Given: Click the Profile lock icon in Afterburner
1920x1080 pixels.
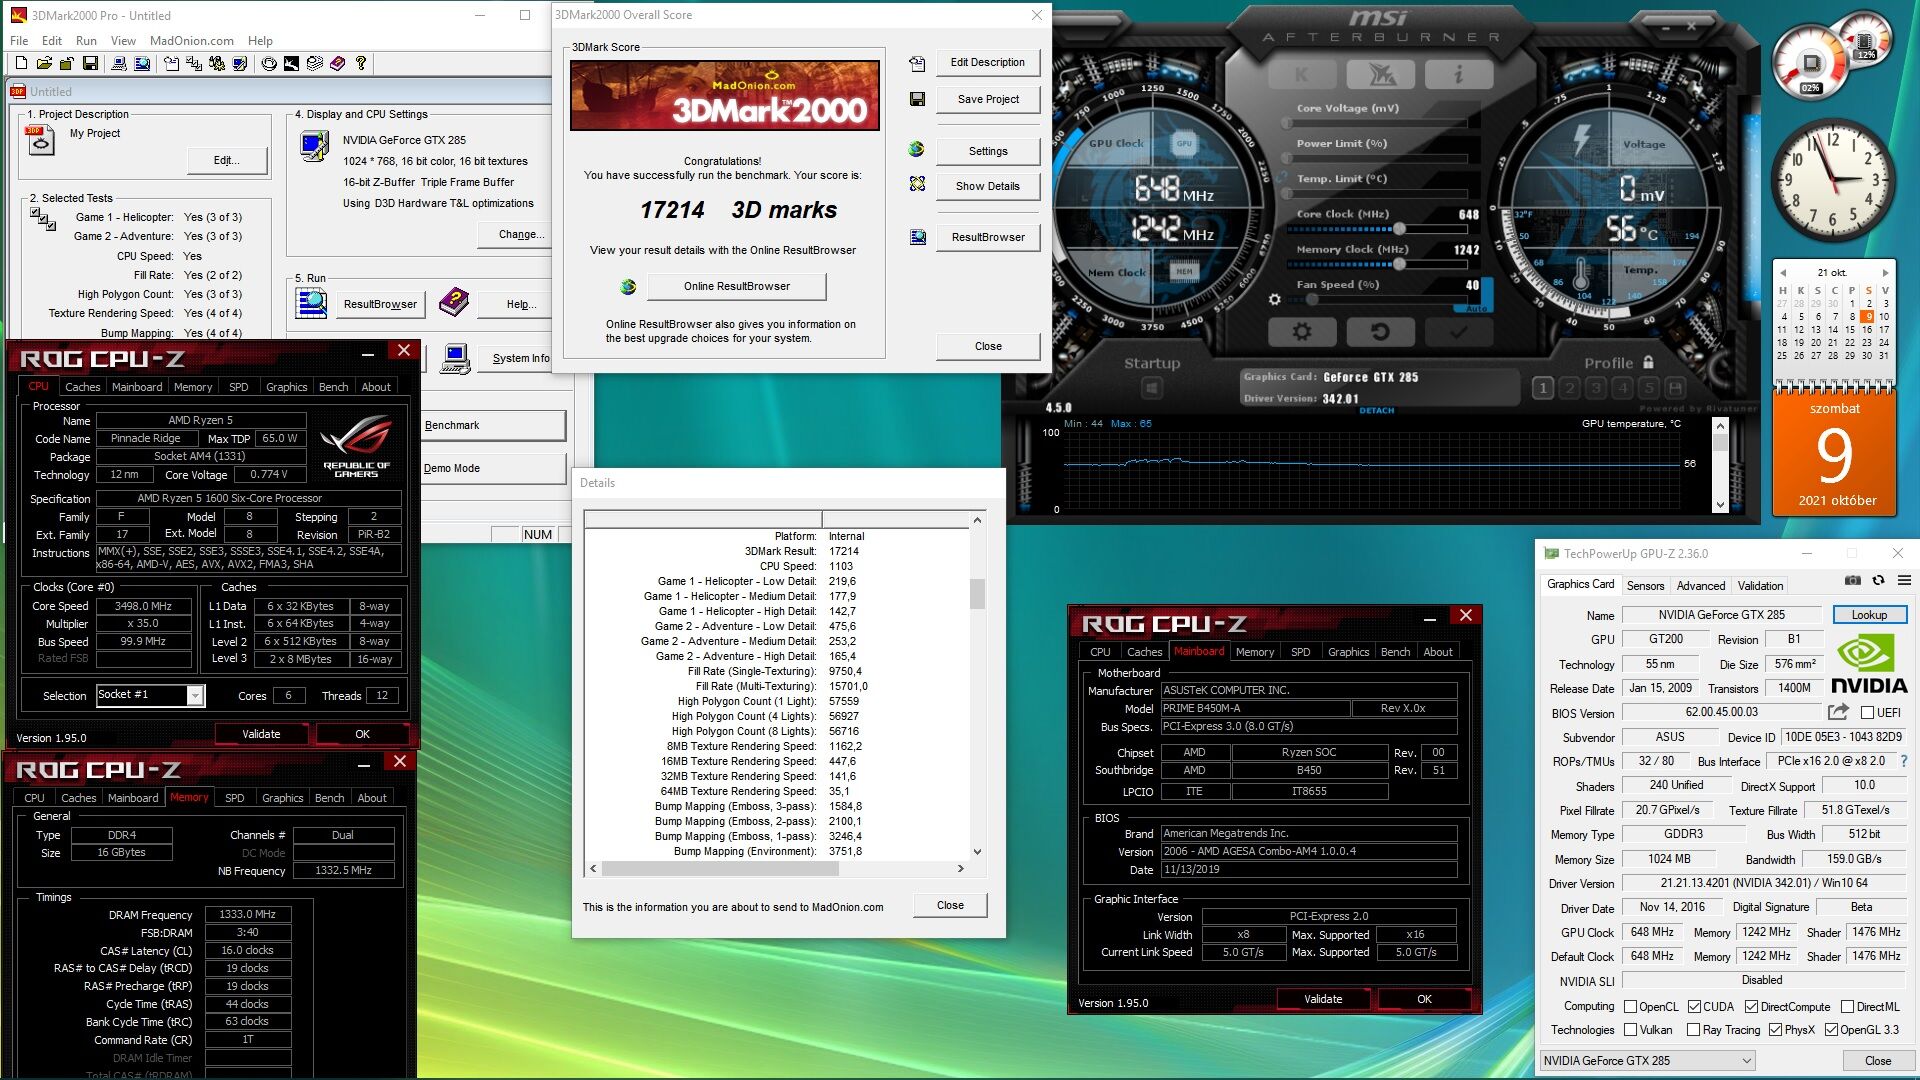Looking at the screenshot, I should (1648, 362).
